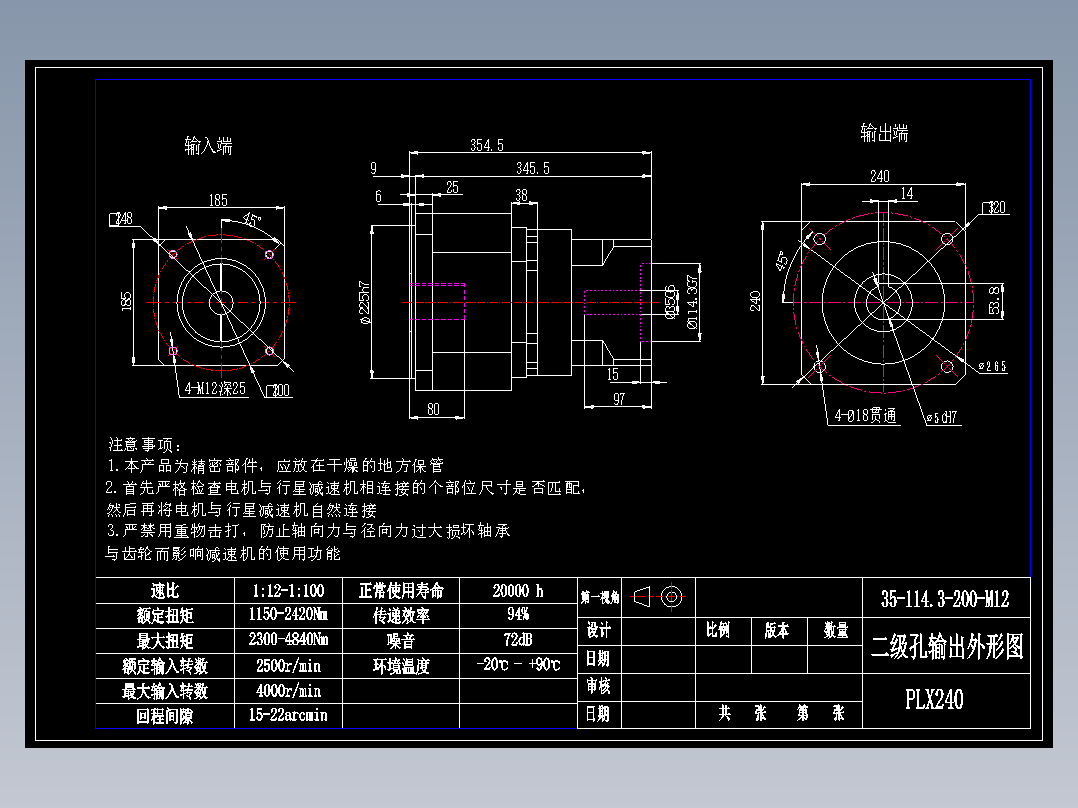This screenshot has width=1078, height=808.
Task: Select the 输出端 view title label
Action: pos(886,128)
